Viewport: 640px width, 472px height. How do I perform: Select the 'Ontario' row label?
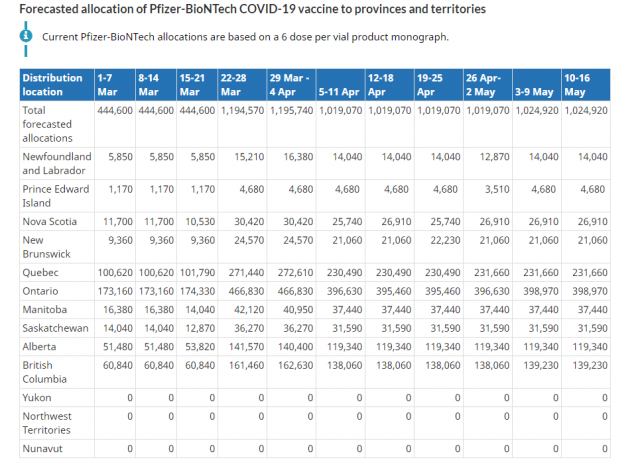point(40,291)
